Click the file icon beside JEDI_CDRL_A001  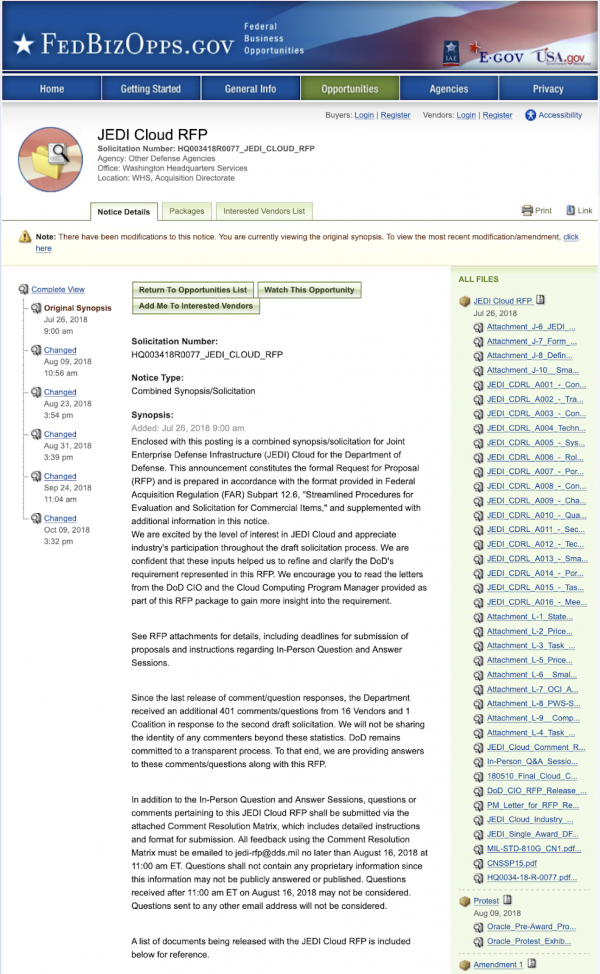(x=478, y=385)
